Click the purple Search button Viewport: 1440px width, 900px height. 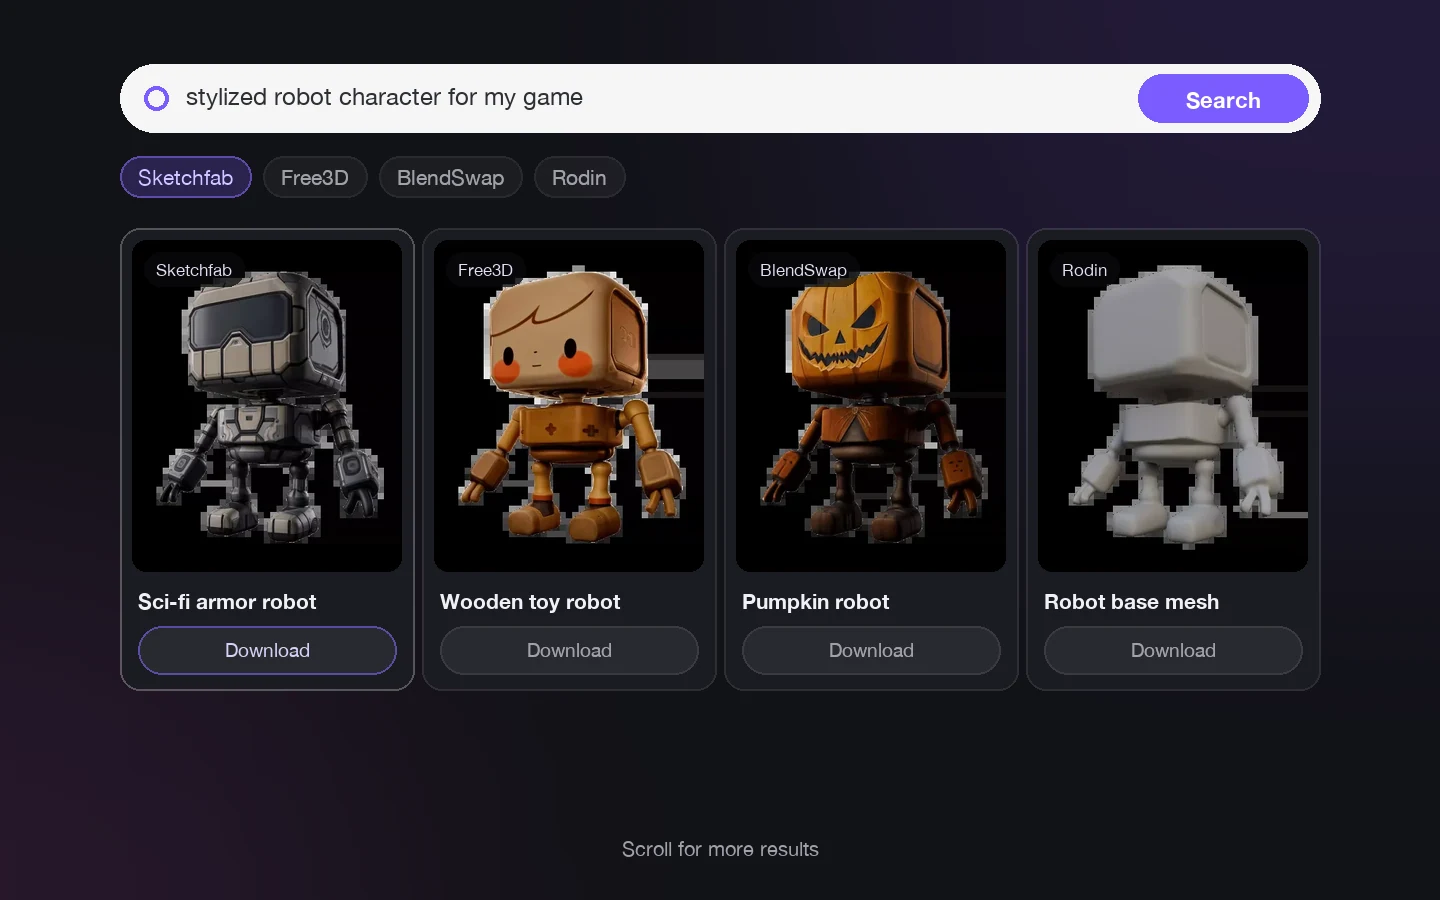pos(1223,99)
